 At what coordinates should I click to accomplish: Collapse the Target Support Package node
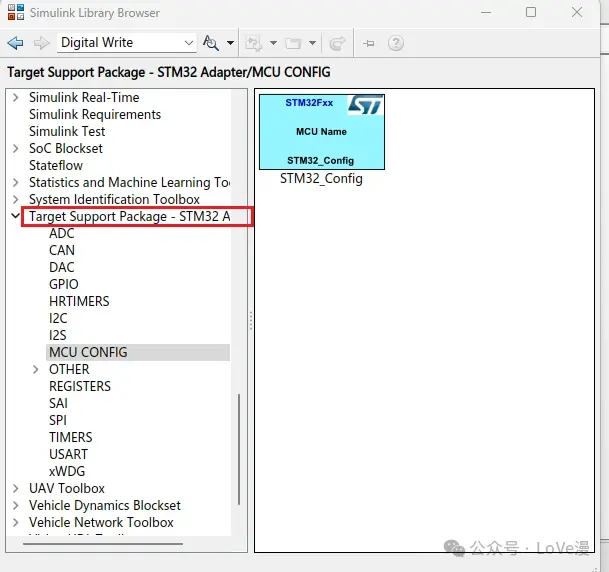click(16, 216)
